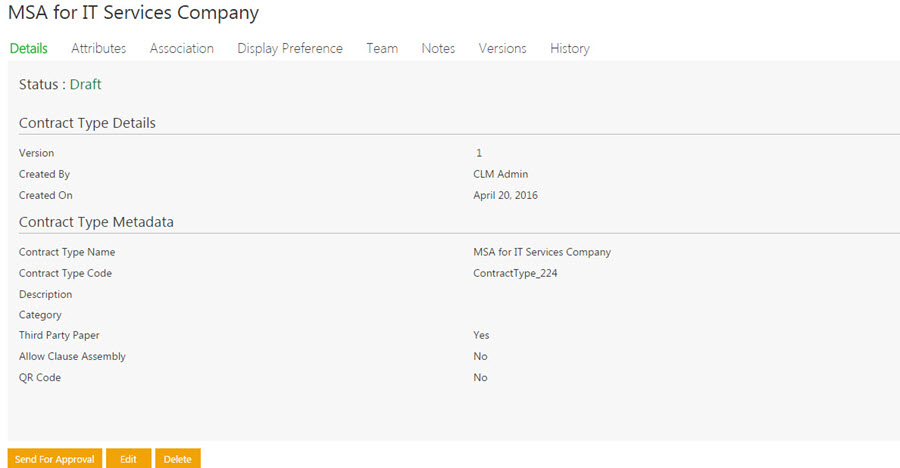
Task: Click the Contract Type Details section heading
Action: [87, 123]
